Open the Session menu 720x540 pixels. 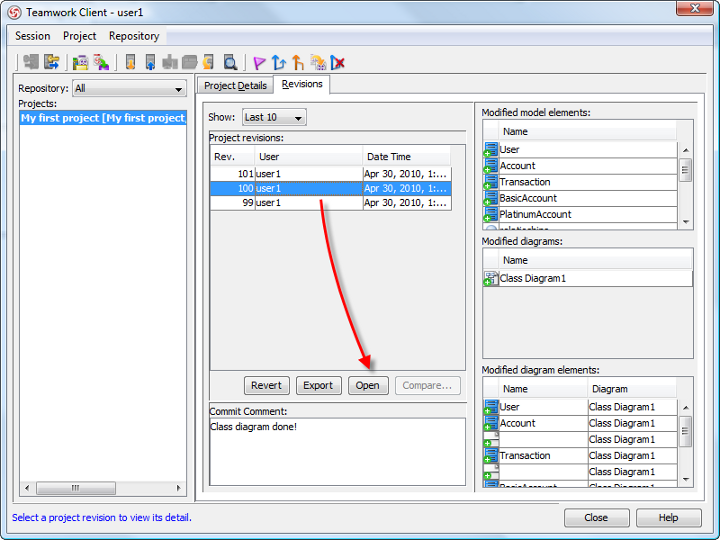(33, 36)
